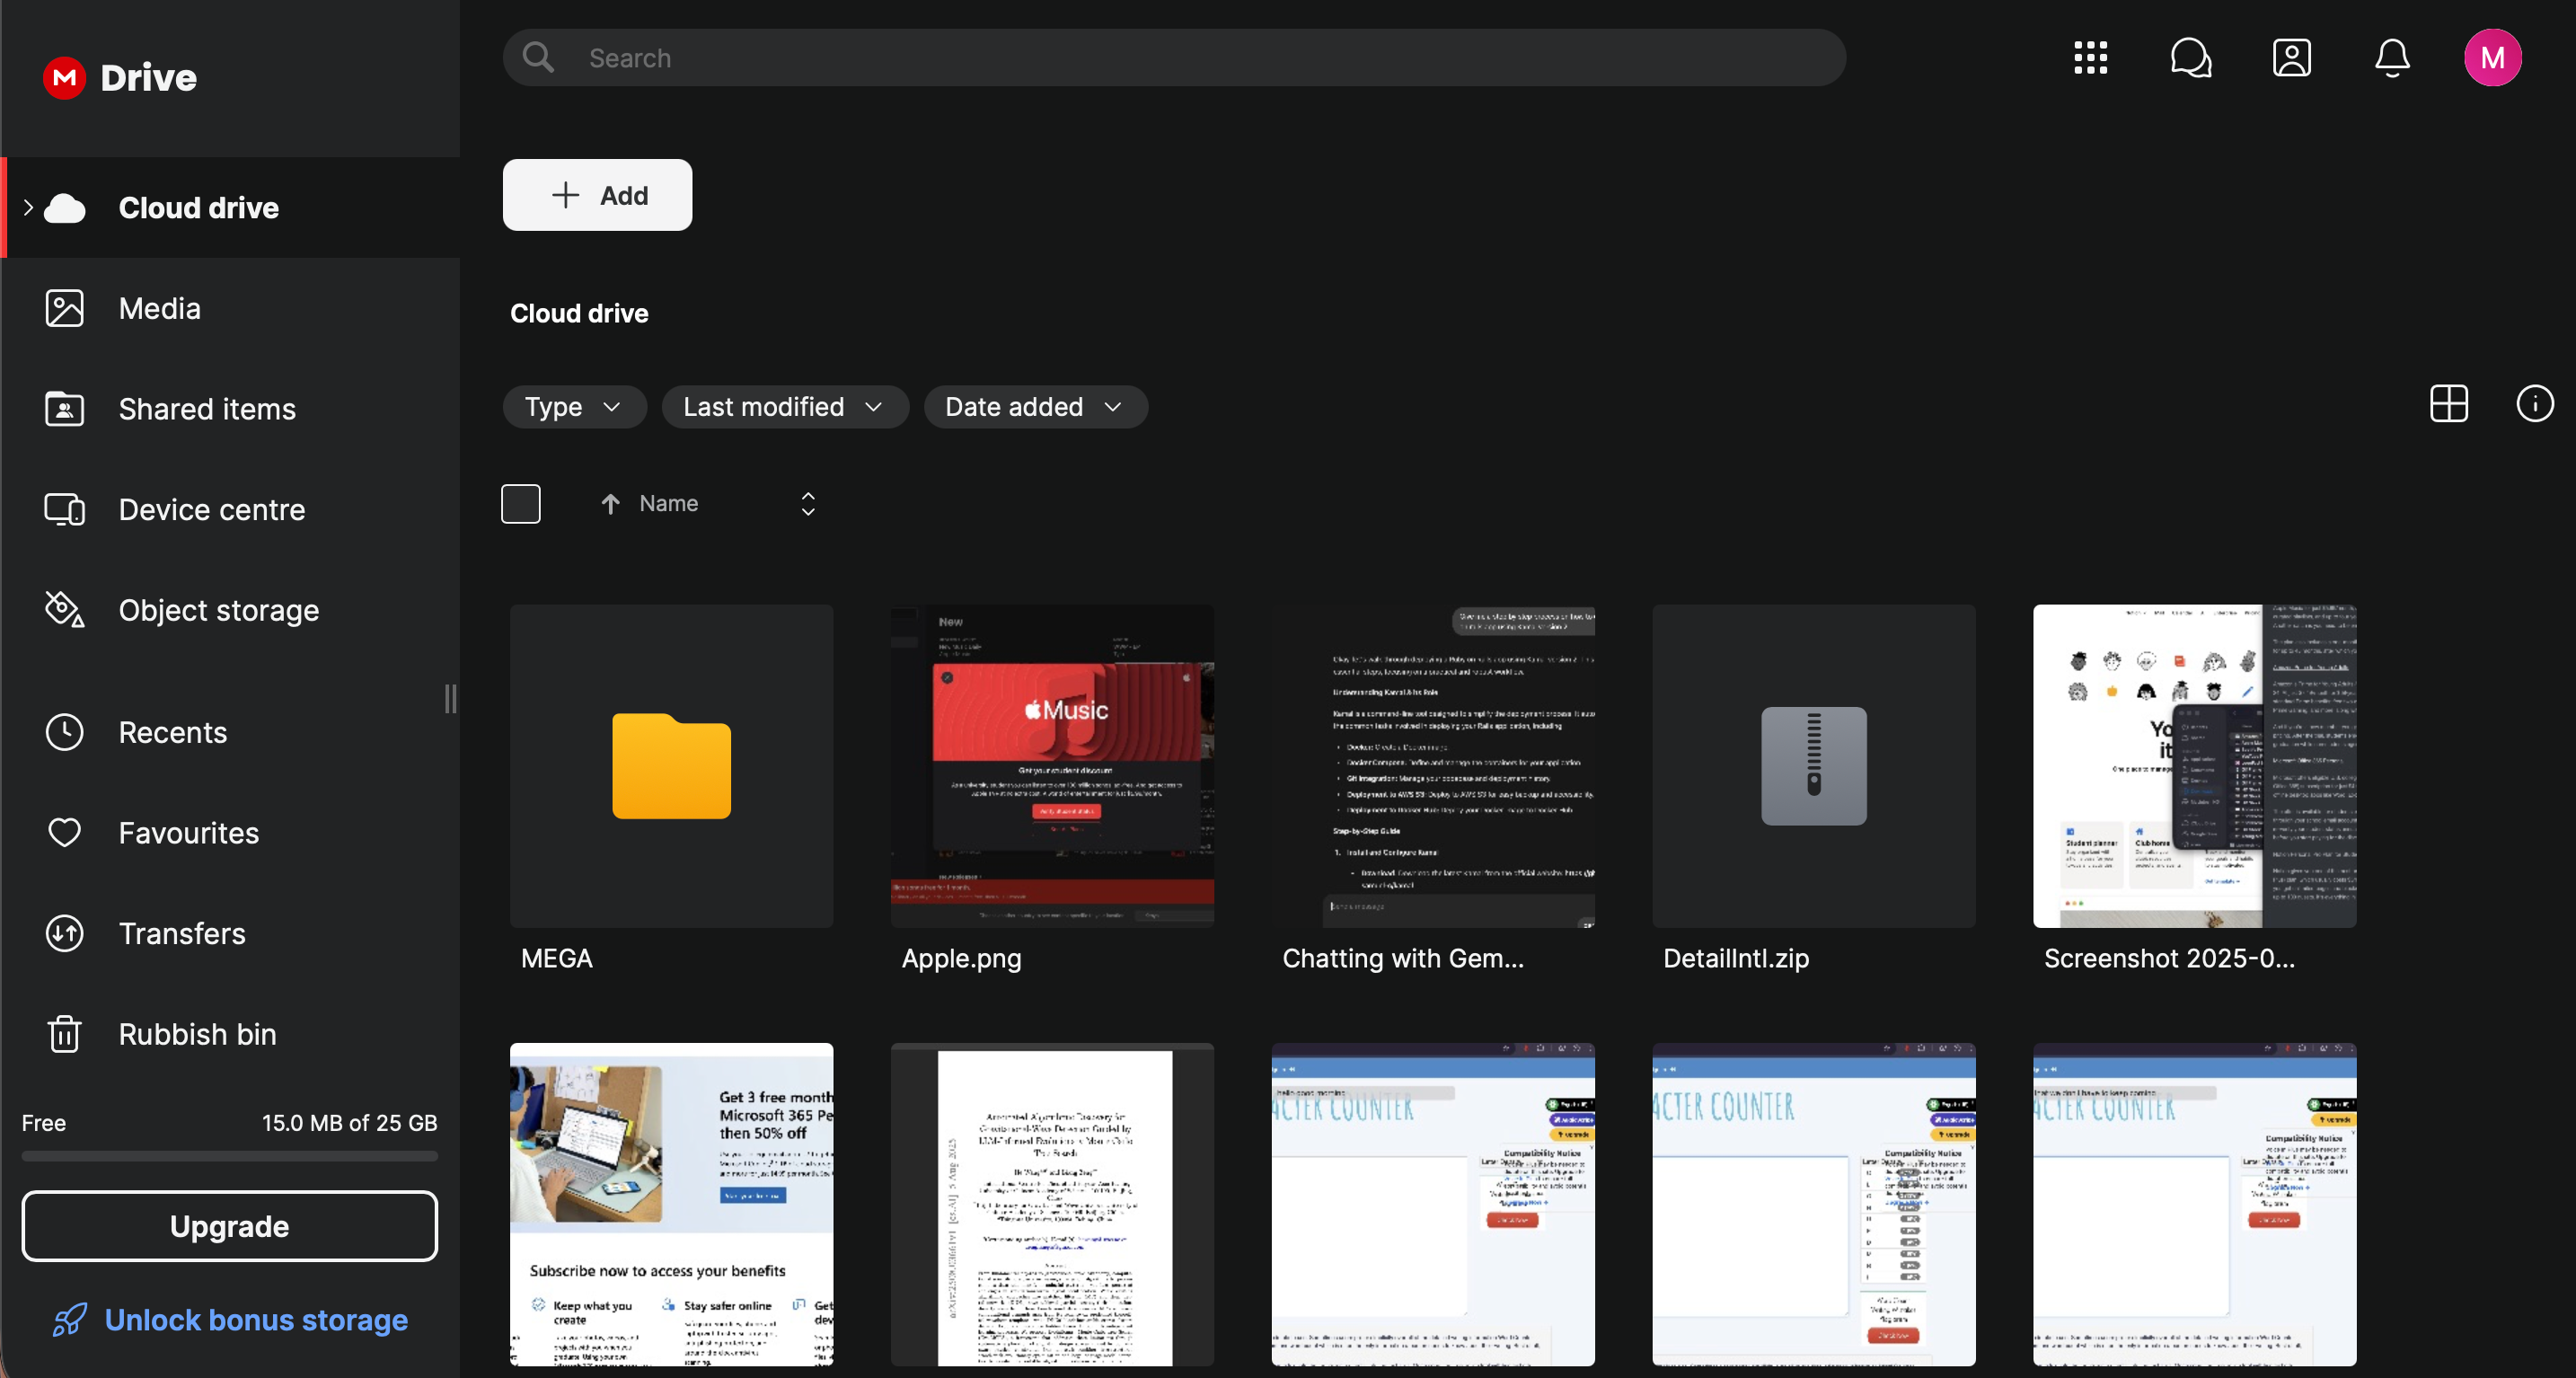Viewport: 2576px width, 1378px height.
Task: Switch to grid/list view toggle icon
Action: pyautogui.click(x=2448, y=404)
